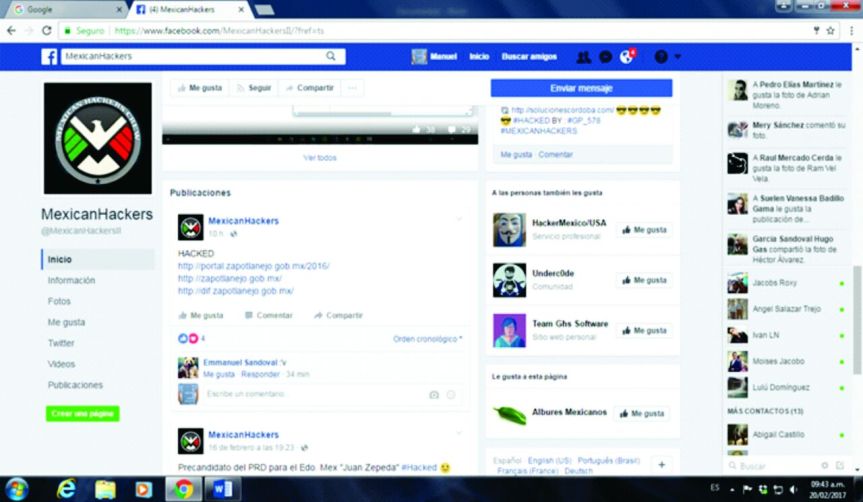Image resolution: width=863 pixels, height=502 pixels.
Task: Open Manuel's profile link
Action: click(x=435, y=57)
